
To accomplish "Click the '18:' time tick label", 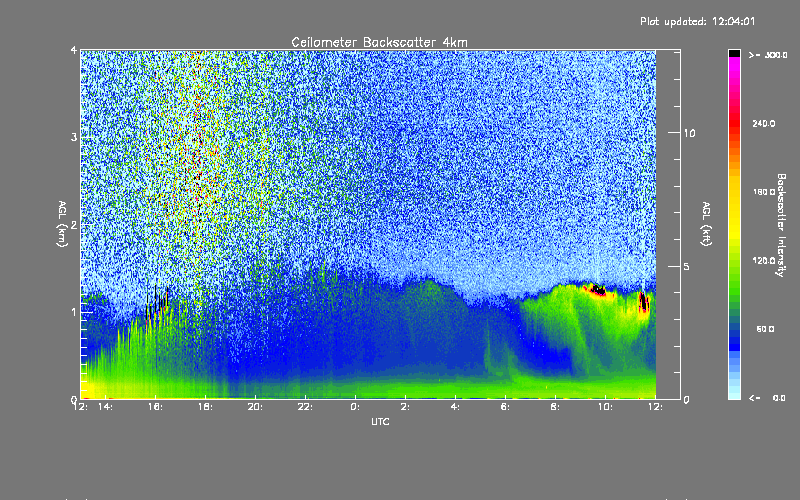I will click(x=205, y=407).
